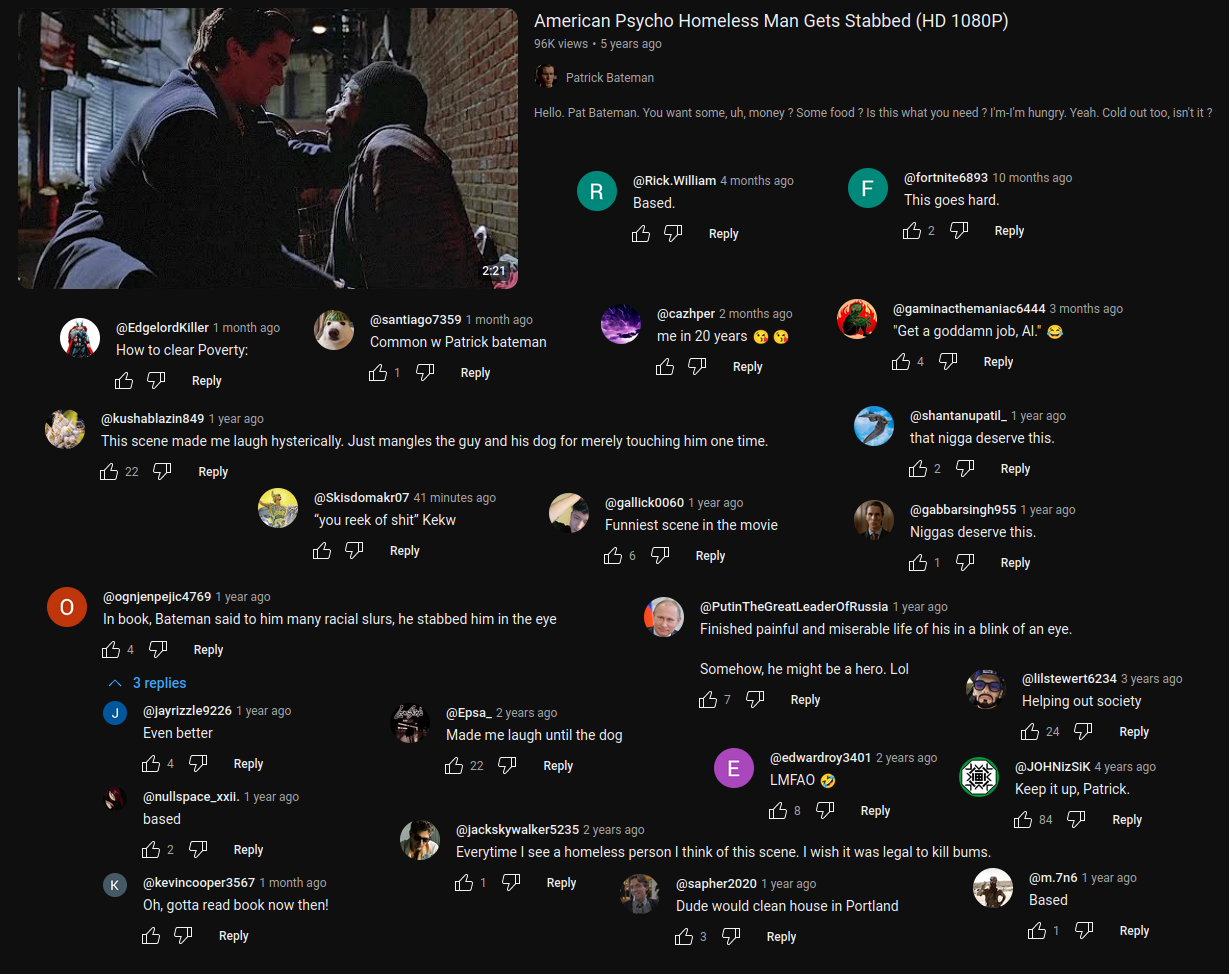
Task: Open the Patrick Bateman channel name link
Action: [x=610, y=78]
